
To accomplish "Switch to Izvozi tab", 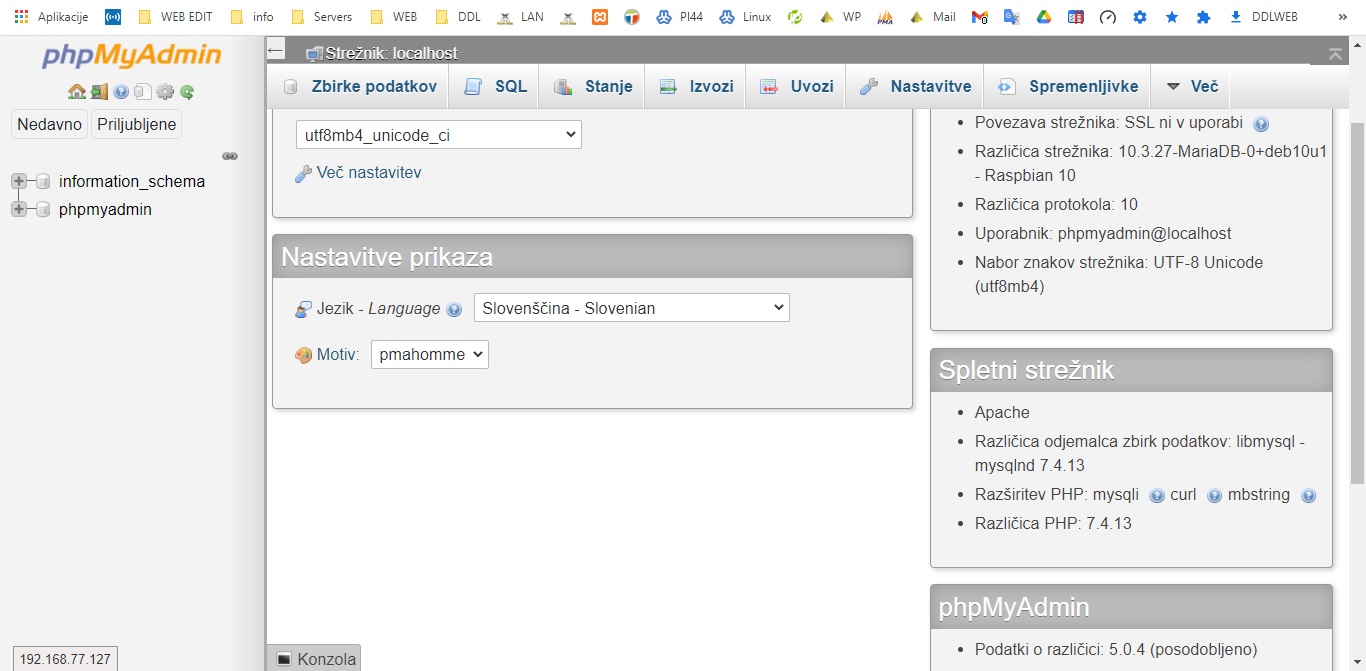I will pyautogui.click(x=696, y=86).
